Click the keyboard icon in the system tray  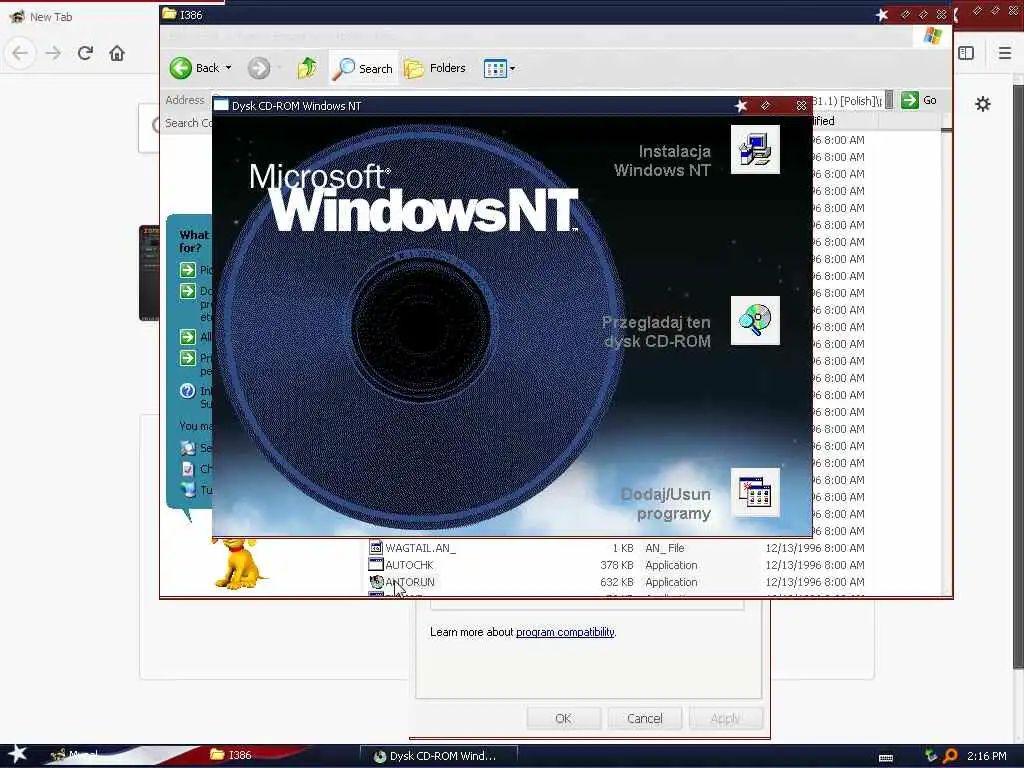pos(886,758)
